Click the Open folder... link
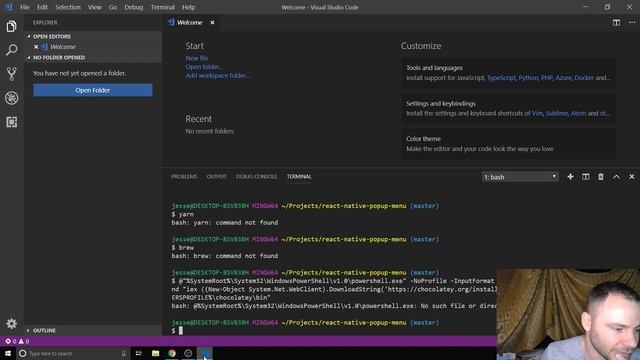This screenshot has height=360, width=640. click(x=204, y=67)
